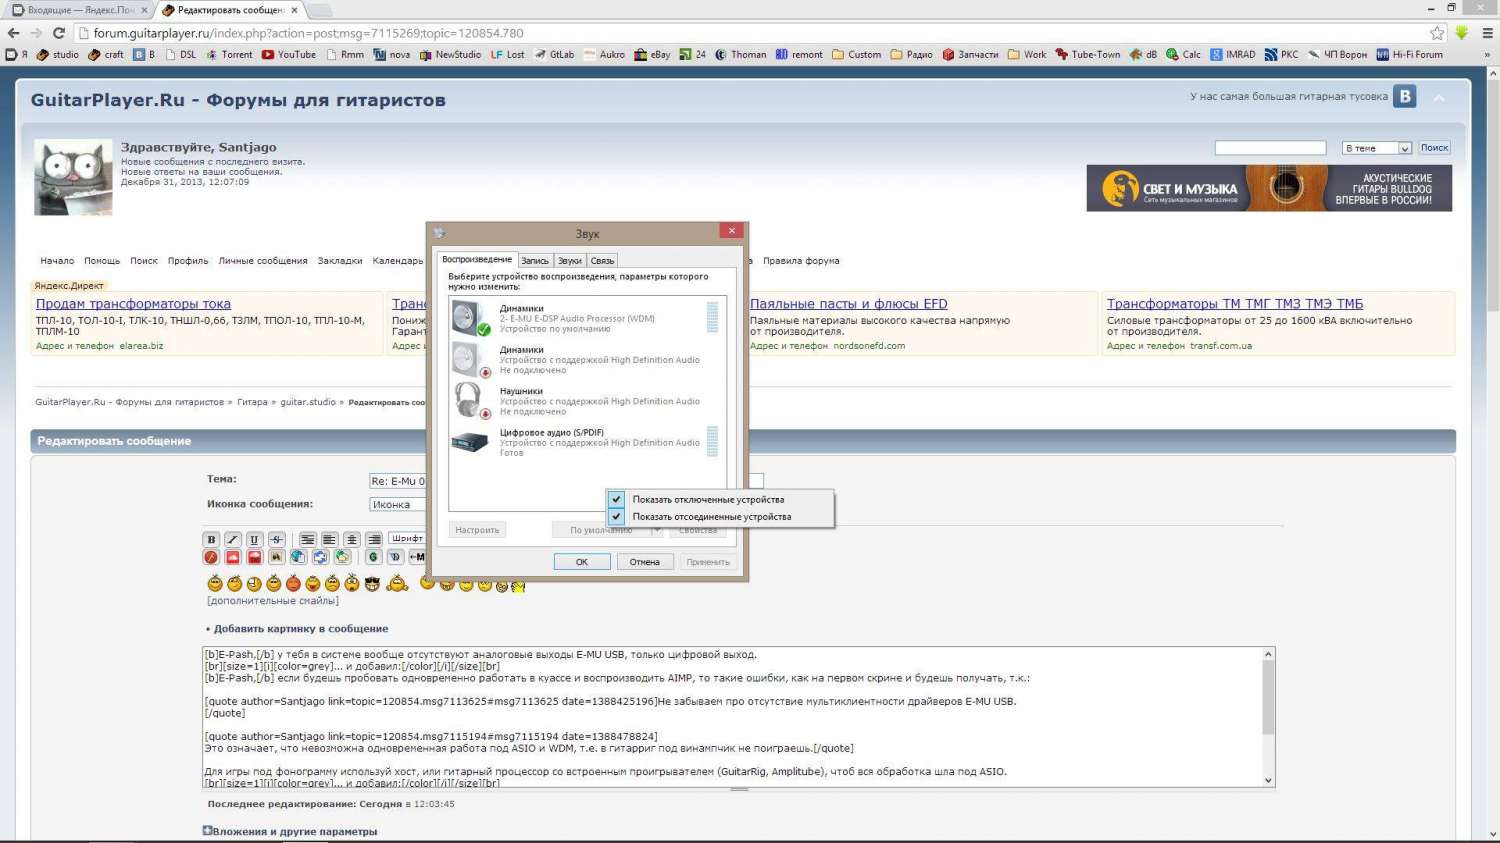
Task: Open the 'Звуки' tab in Sound dialog
Action: point(570,261)
